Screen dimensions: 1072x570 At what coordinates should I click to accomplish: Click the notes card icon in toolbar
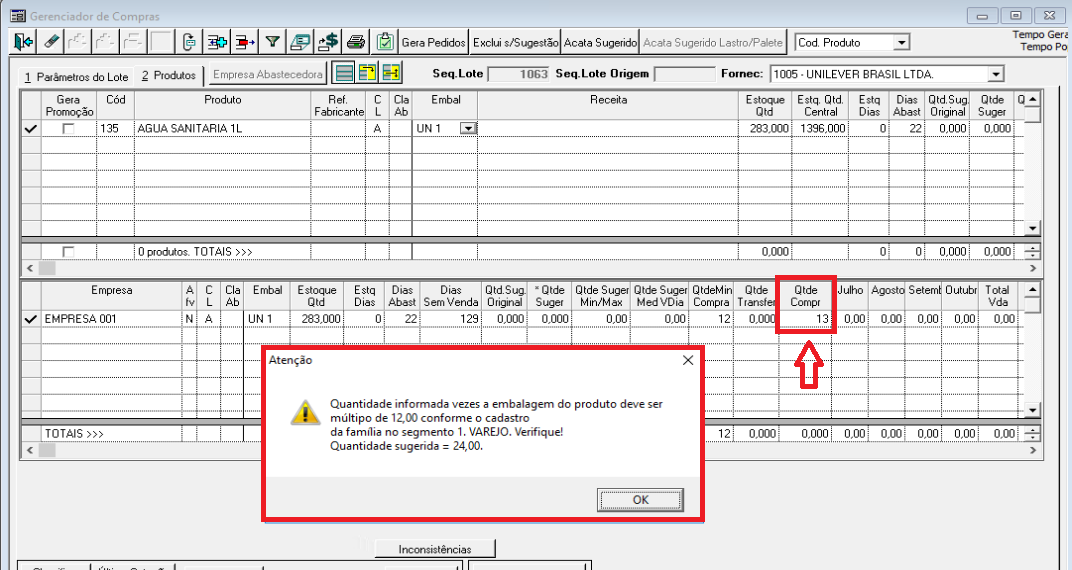300,42
